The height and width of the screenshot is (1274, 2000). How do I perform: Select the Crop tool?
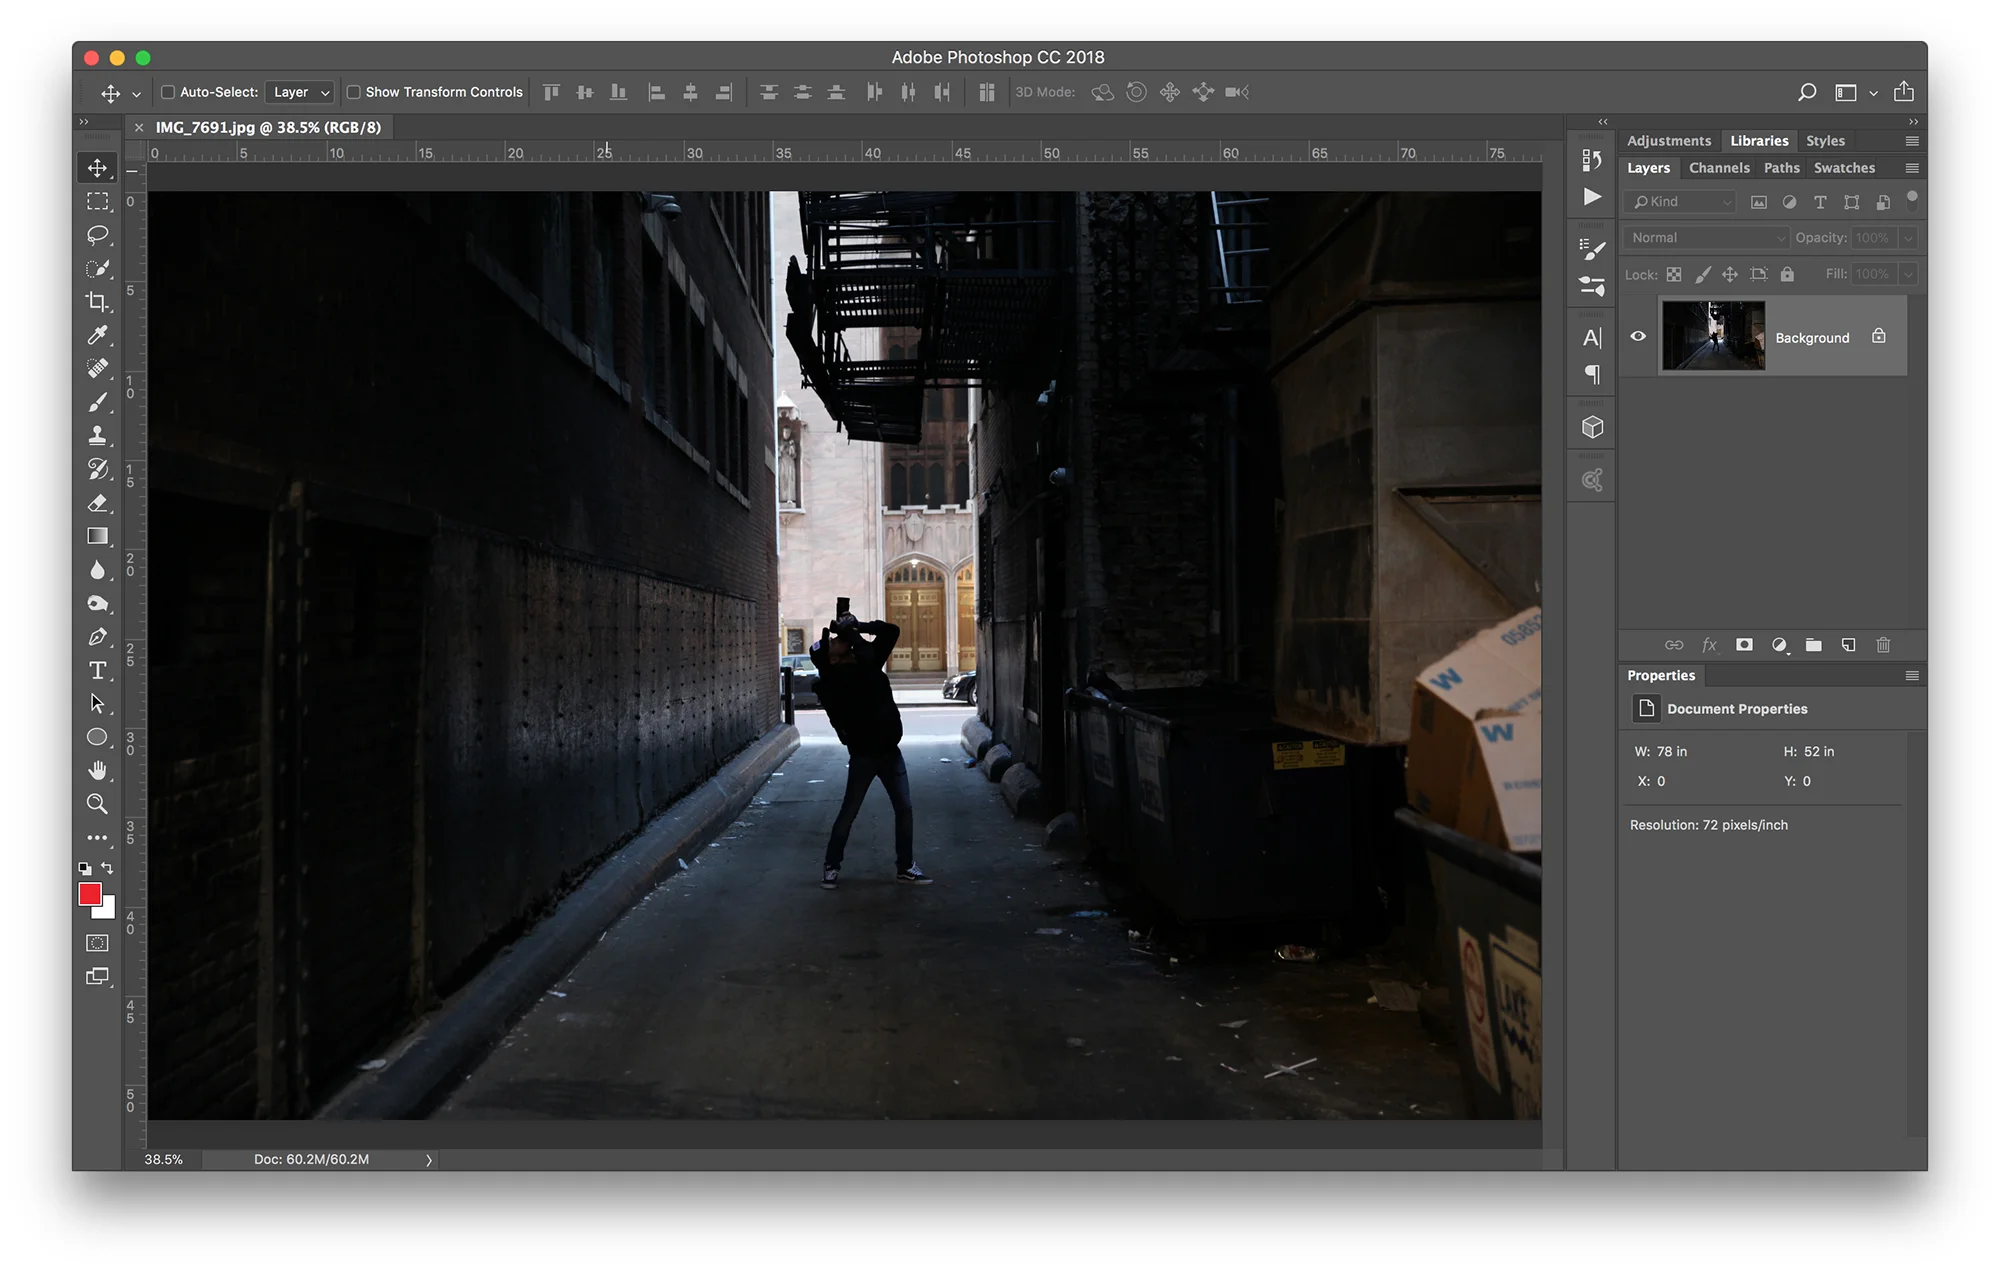(97, 301)
